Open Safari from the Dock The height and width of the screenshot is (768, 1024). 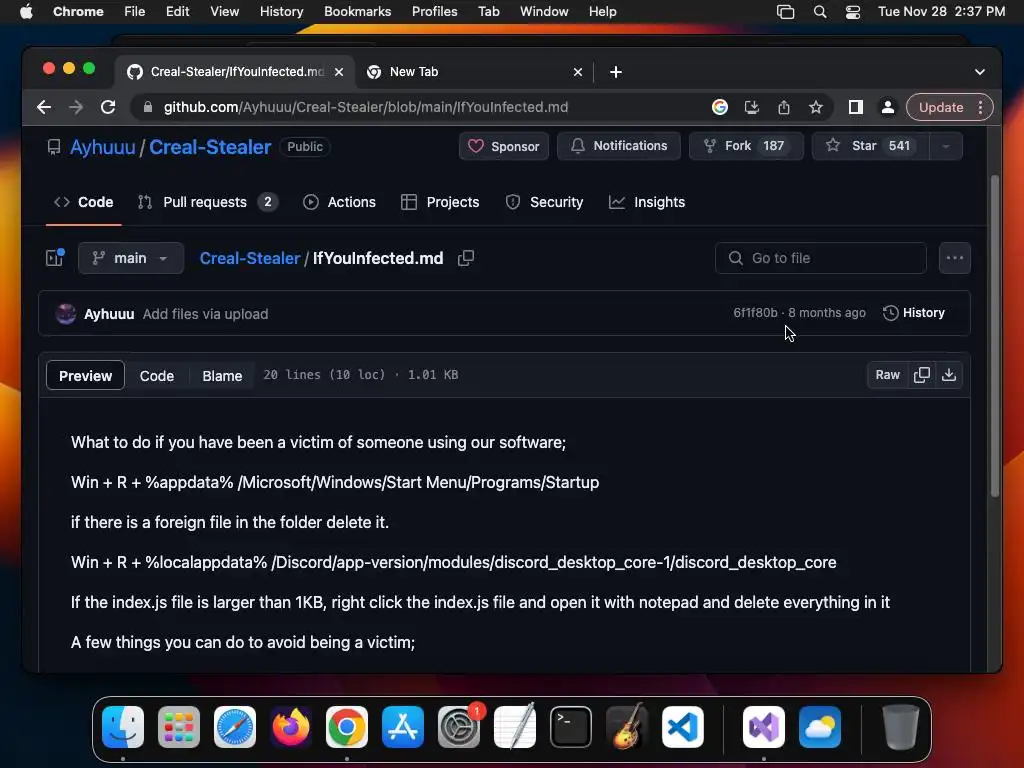[234, 727]
